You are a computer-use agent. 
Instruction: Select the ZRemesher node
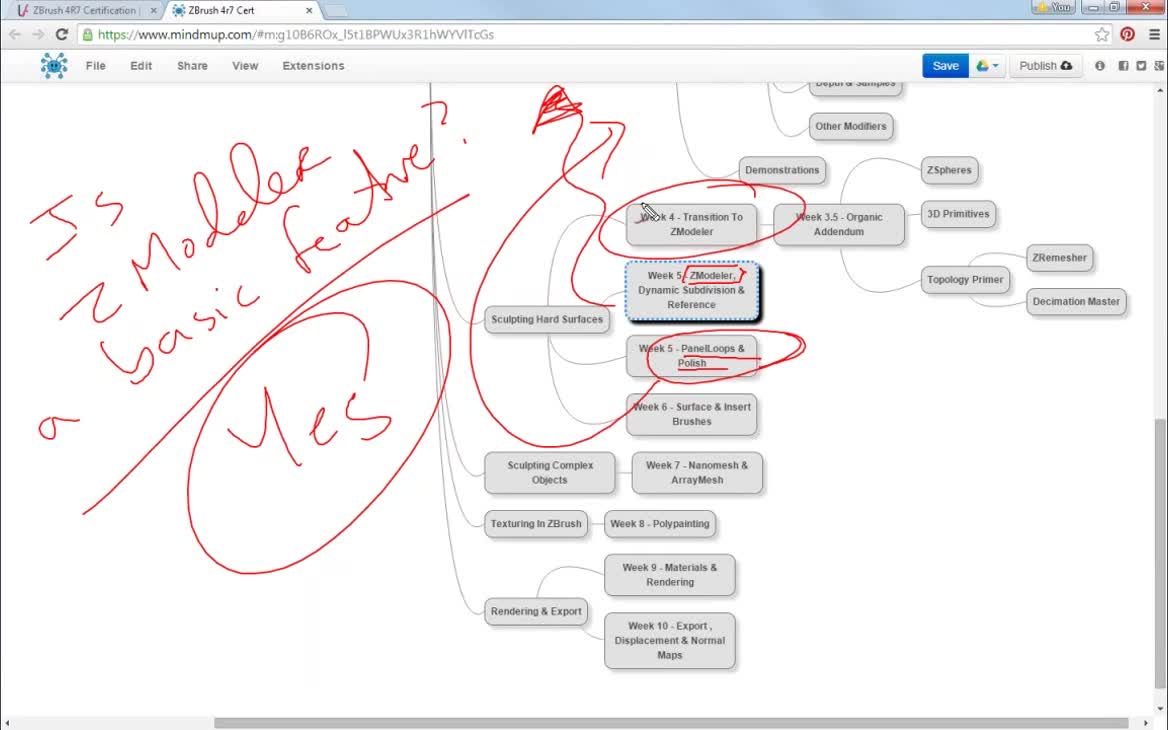[x=1059, y=258]
